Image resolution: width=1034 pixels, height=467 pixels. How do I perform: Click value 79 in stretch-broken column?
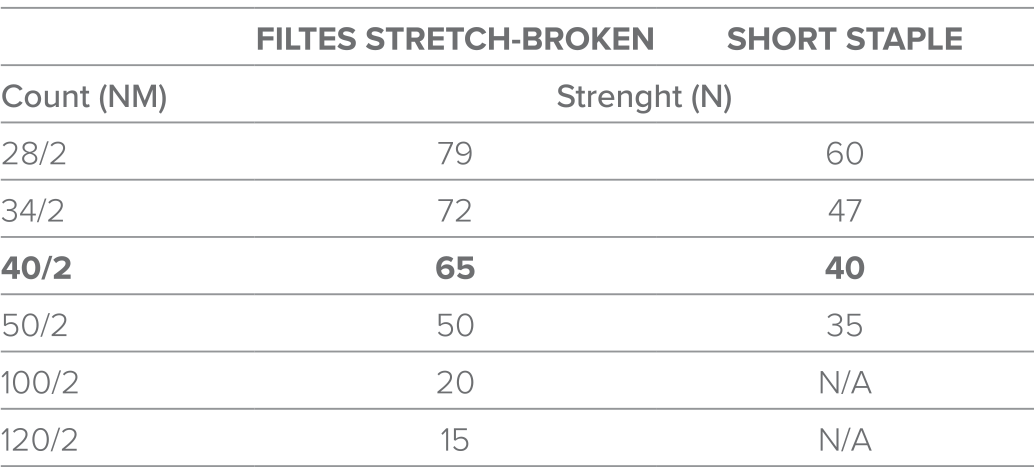455,154
